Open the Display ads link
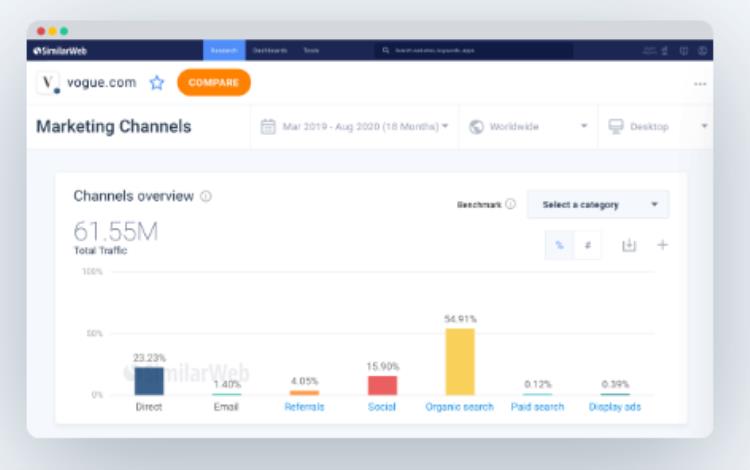Screen dimensions: 750x470 [615, 407]
